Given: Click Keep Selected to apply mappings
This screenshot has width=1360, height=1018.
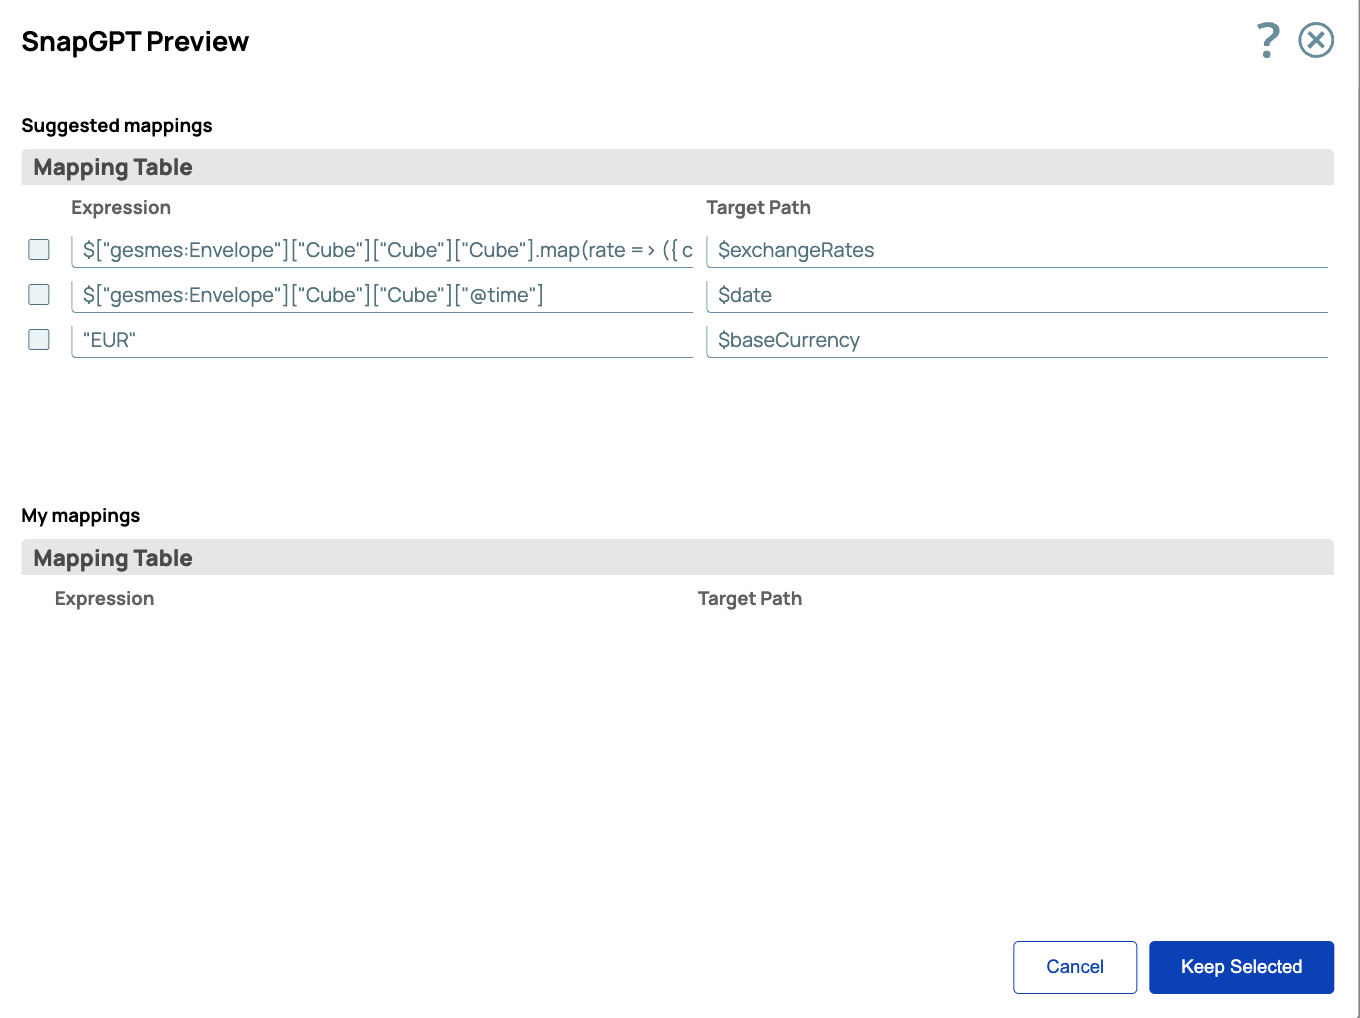Looking at the screenshot, I should point(1241,967).
